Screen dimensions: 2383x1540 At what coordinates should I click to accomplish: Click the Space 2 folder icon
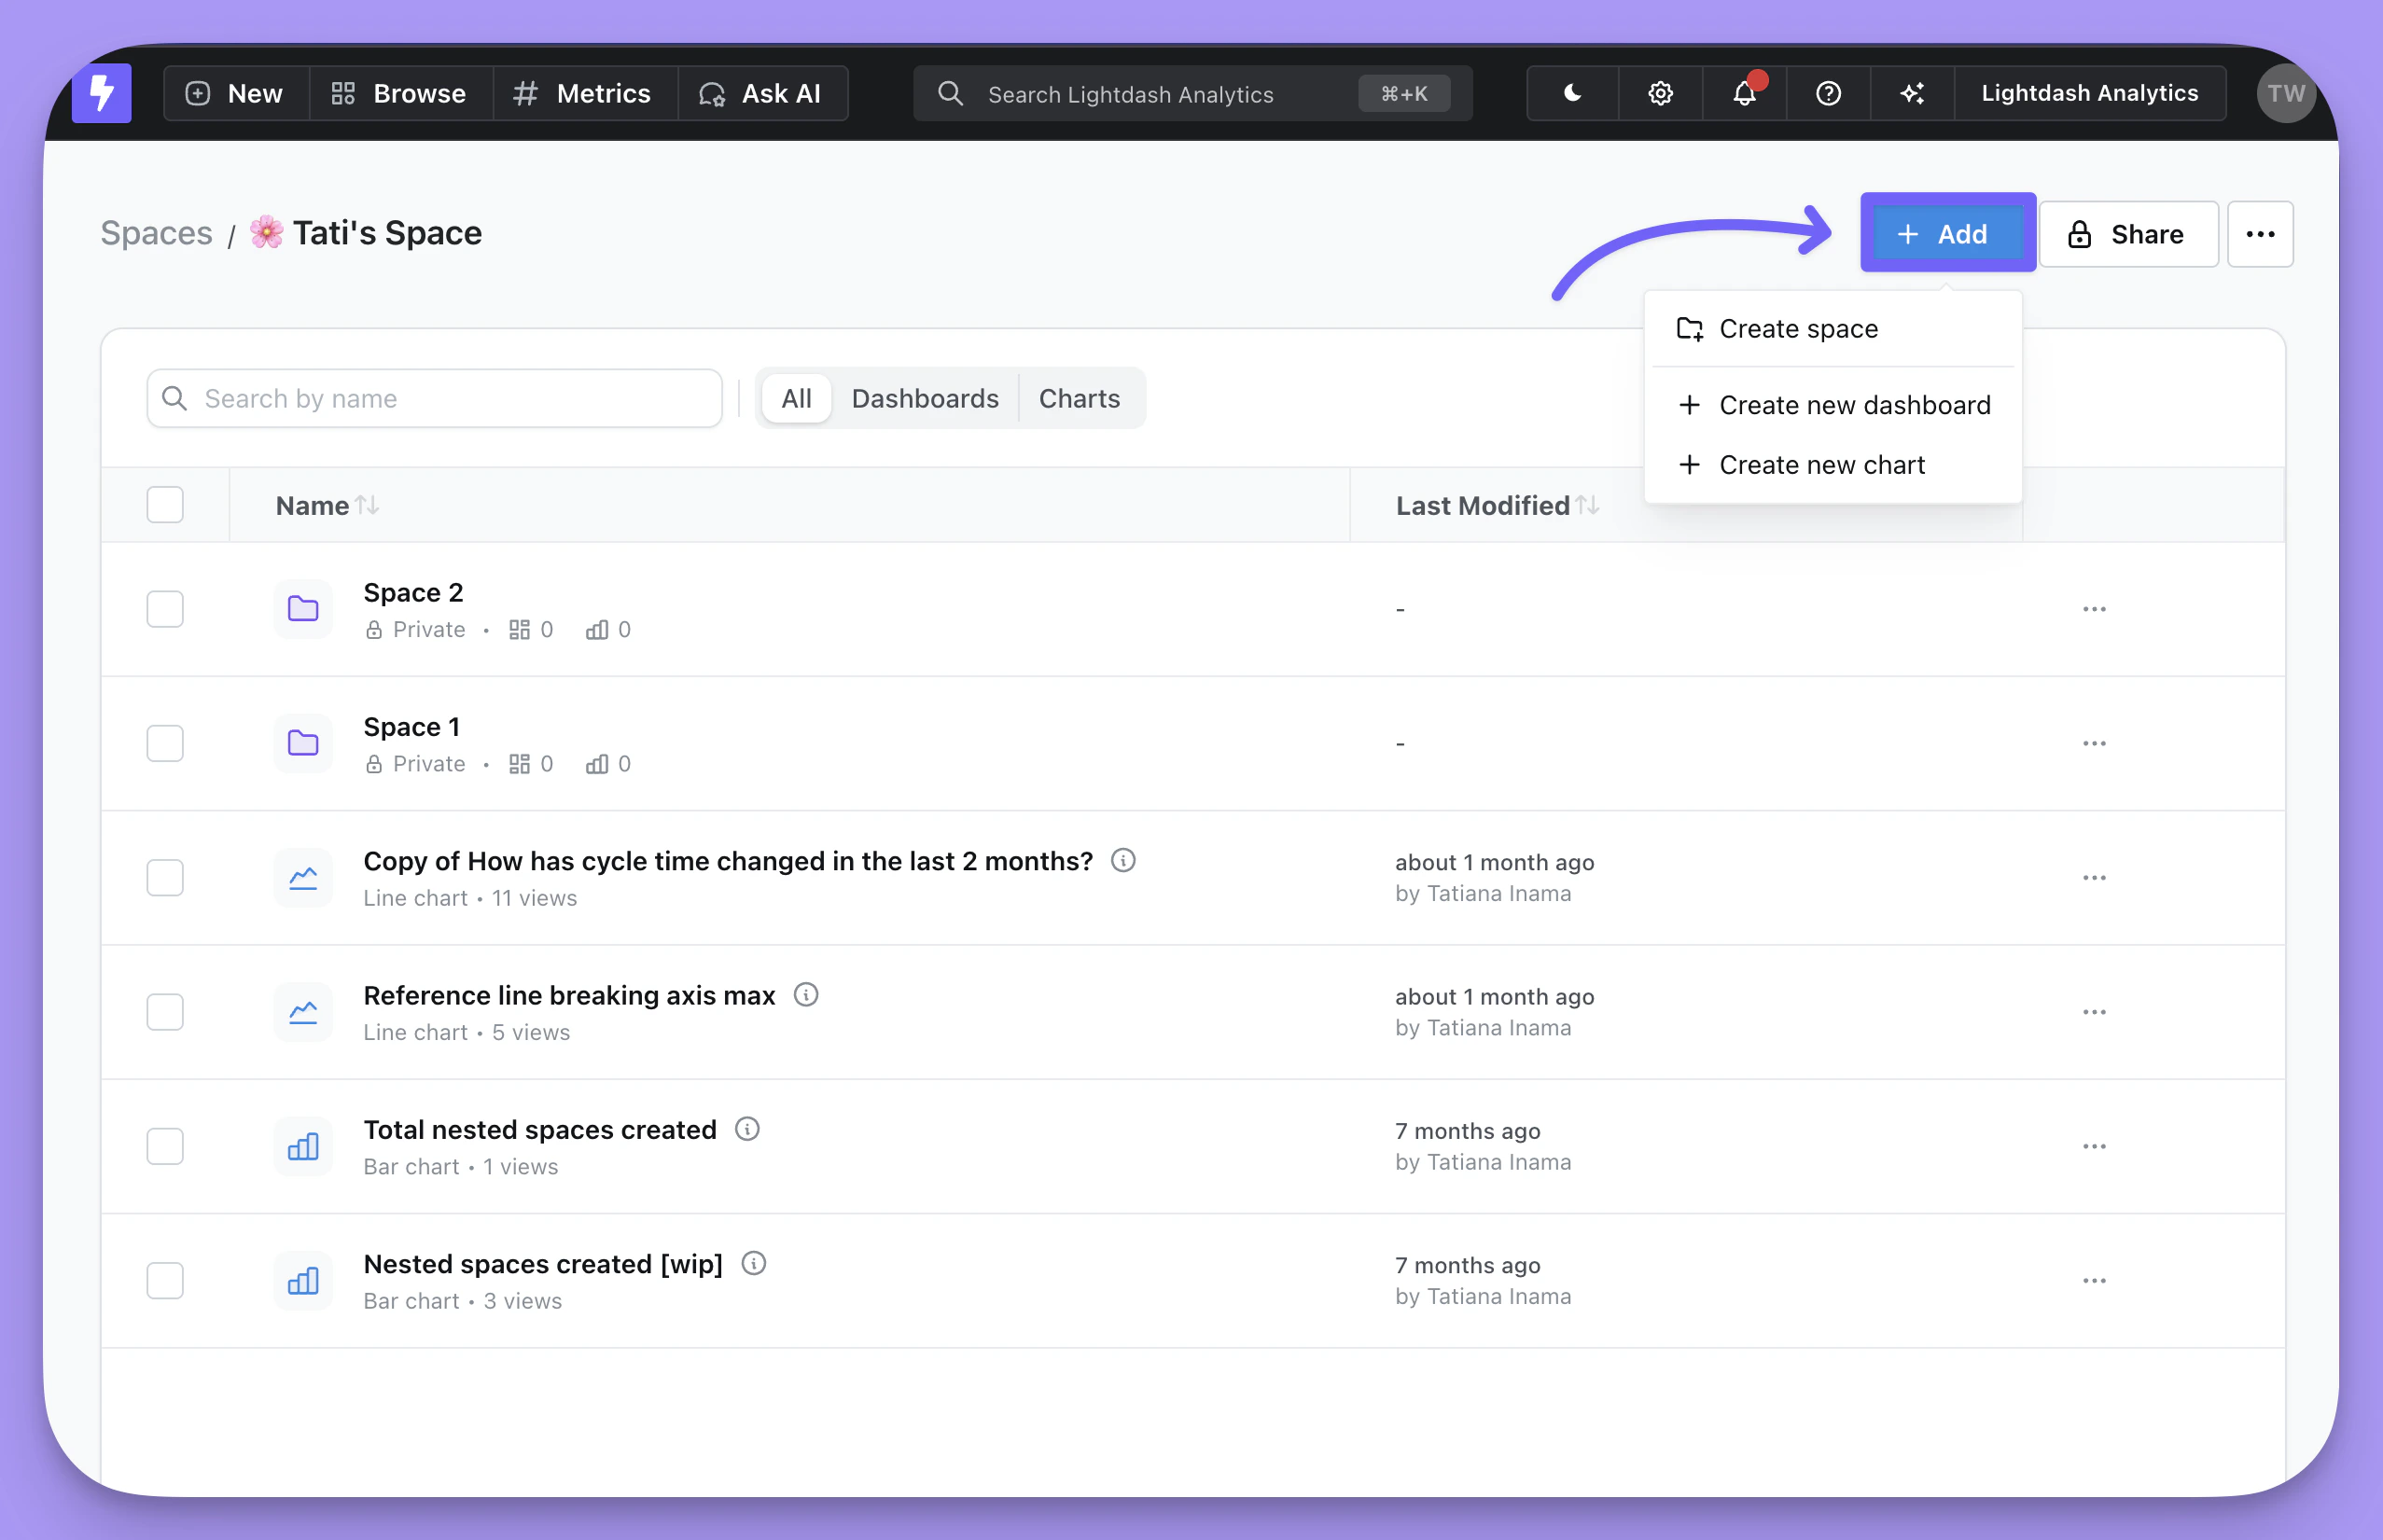(303, 608)
